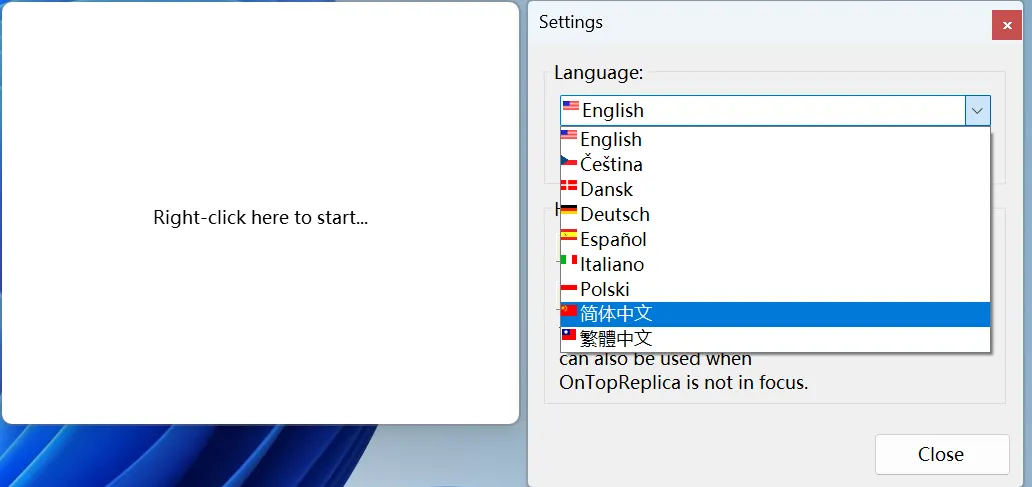Click "Right-click here to start..." text
Viewport: 1032px width, 487px height.
point(261,218)
